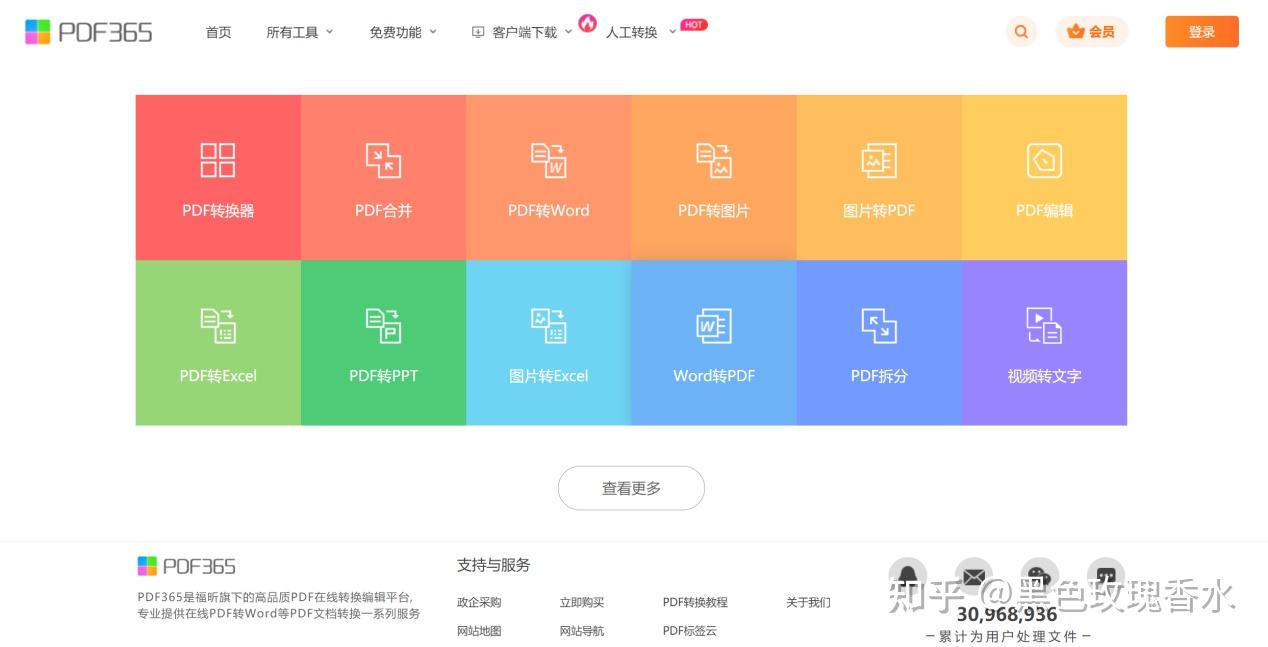Open the PDF编辑 edit icon

click(1044, 160)
